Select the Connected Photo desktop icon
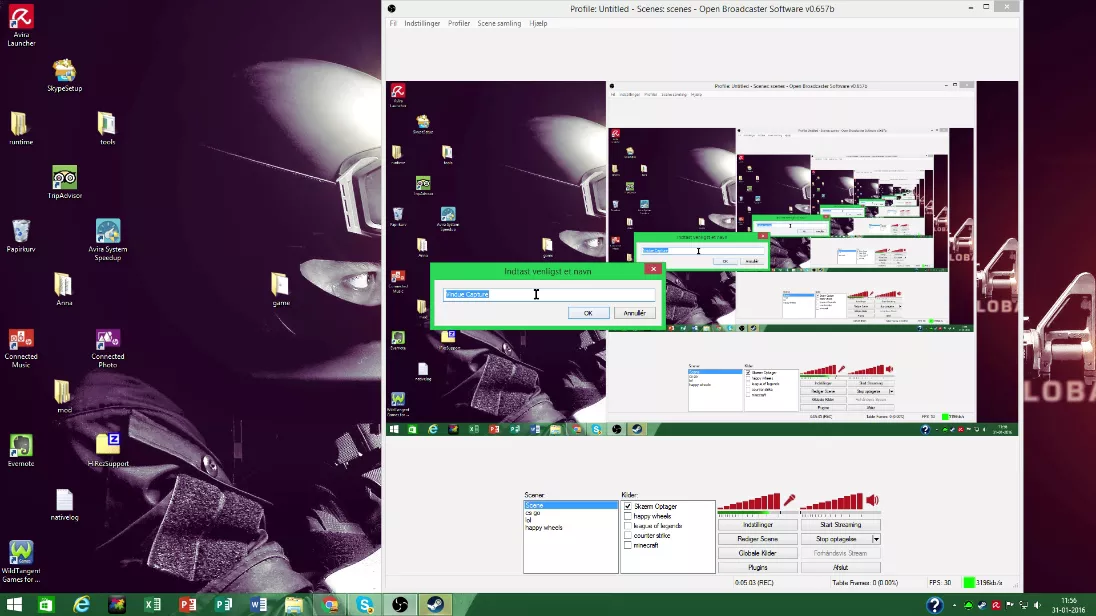Viewport: 1096px width, 616px height. pyautogui.click(x=108, y=348)
